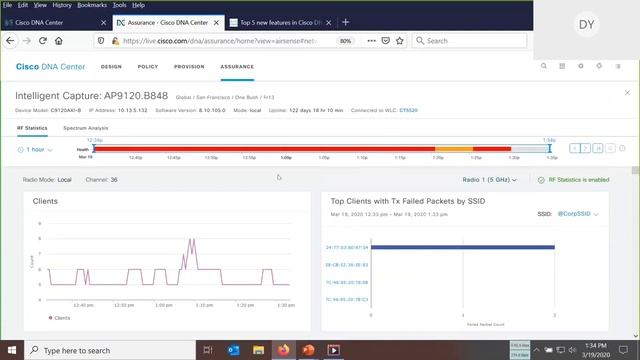Screen dimensions: 640x360
Task: Click the Firefox Search box
Action: coord(469,41)
